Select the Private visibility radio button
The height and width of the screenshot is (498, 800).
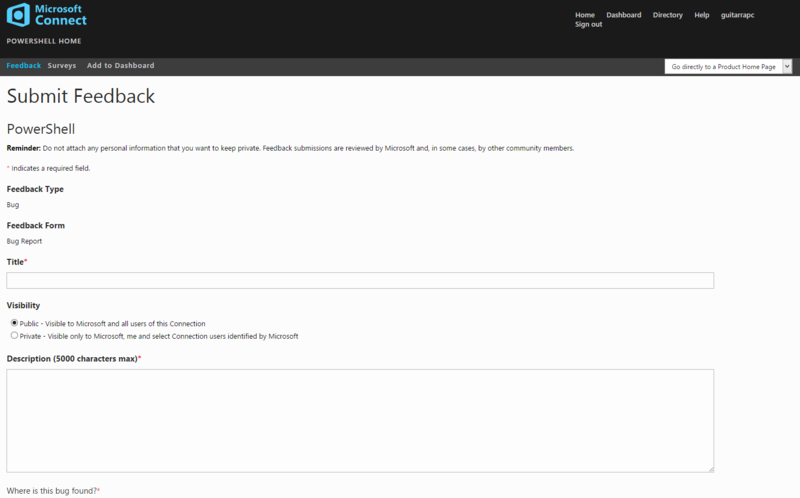point(14,335)
